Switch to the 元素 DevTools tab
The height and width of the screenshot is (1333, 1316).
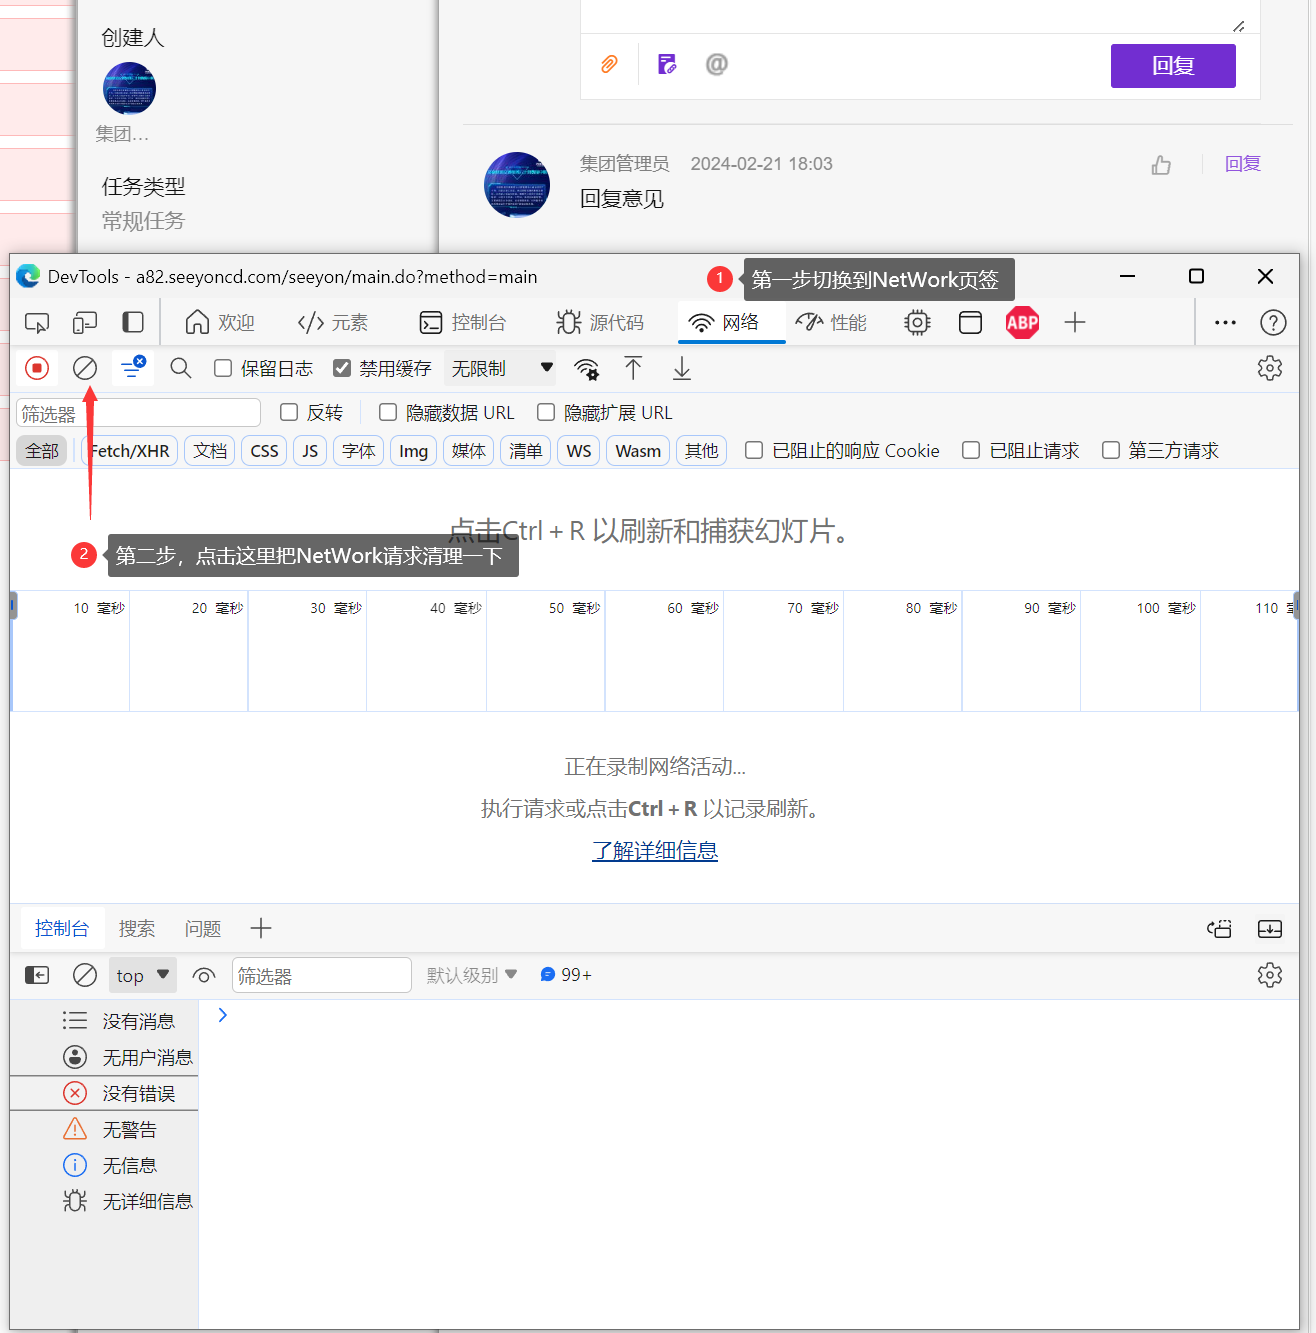click(333, 322)
